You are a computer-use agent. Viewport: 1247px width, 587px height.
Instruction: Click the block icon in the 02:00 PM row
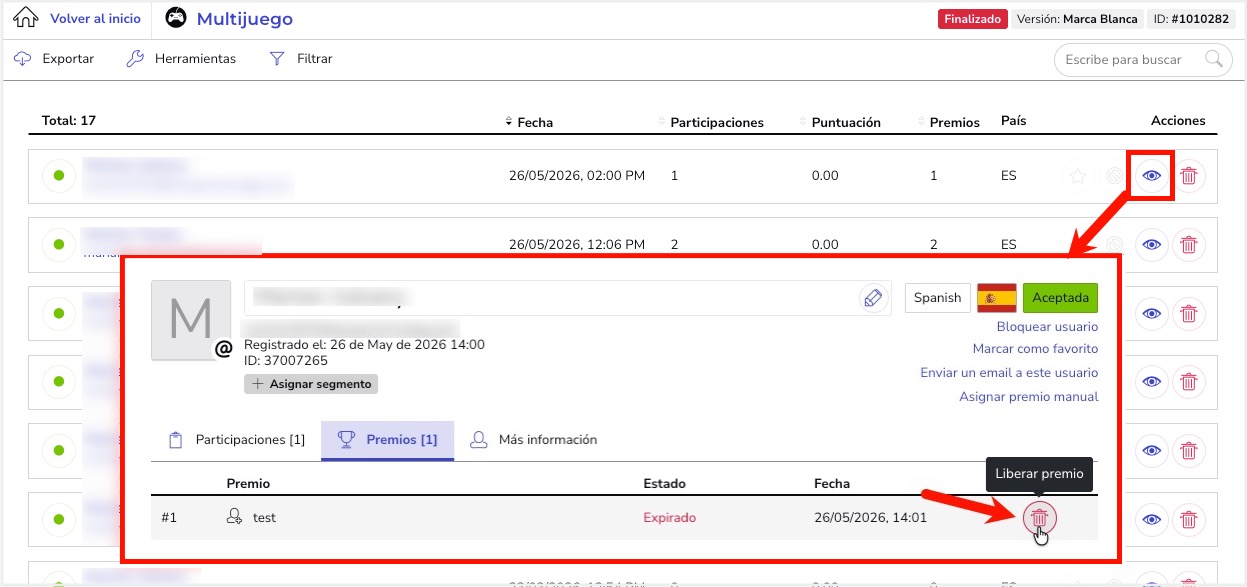1113,176
